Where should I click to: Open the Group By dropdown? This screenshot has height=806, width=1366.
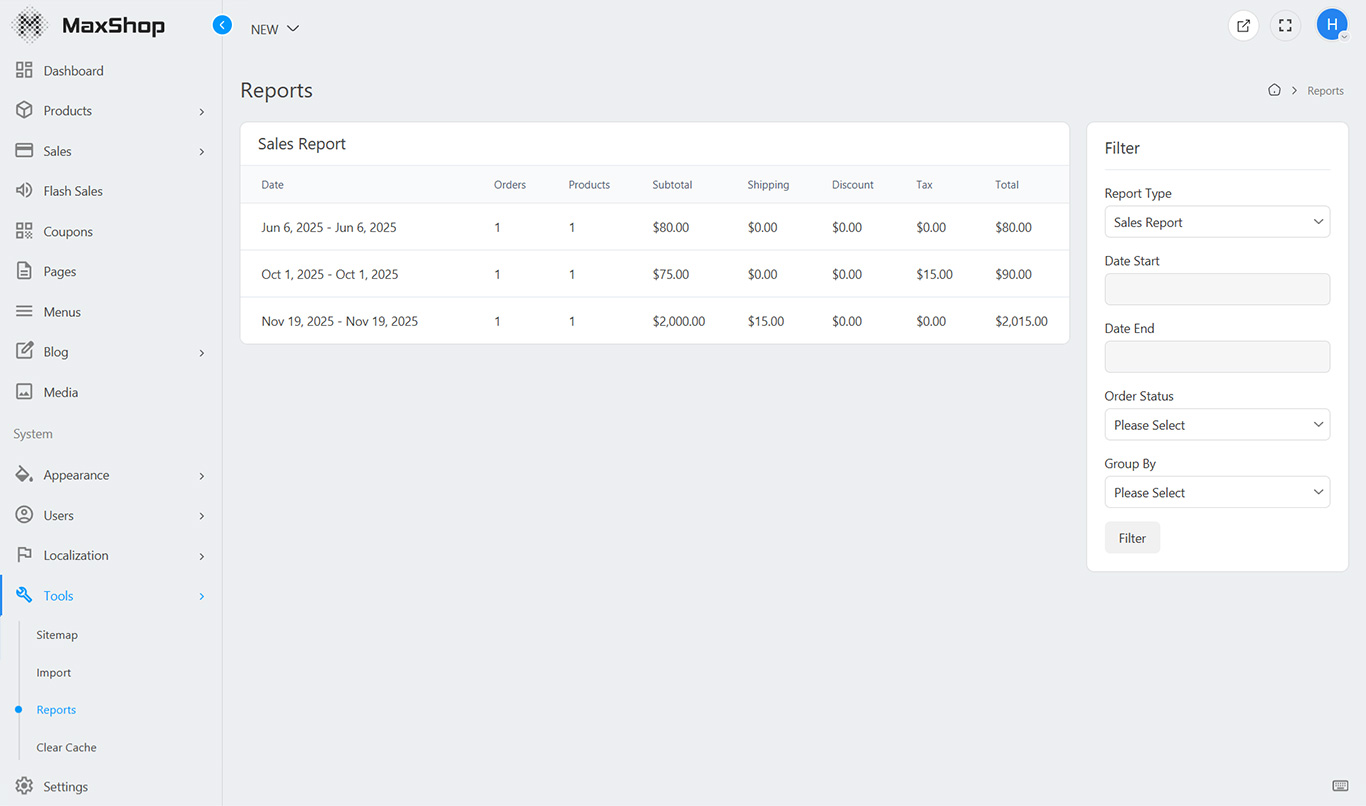tap(1217, 492)
